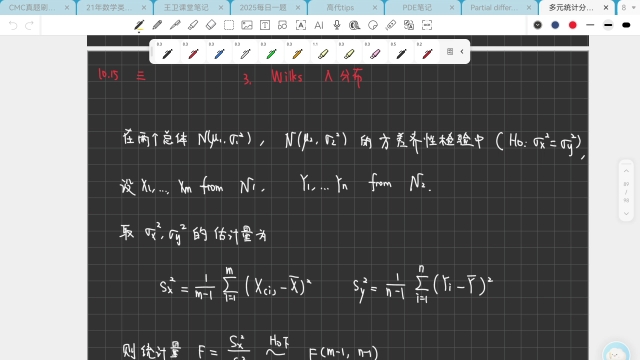This screenshot has width=640, height=360.
Task: Pick the orange pen preset
Action: [298, 52]
